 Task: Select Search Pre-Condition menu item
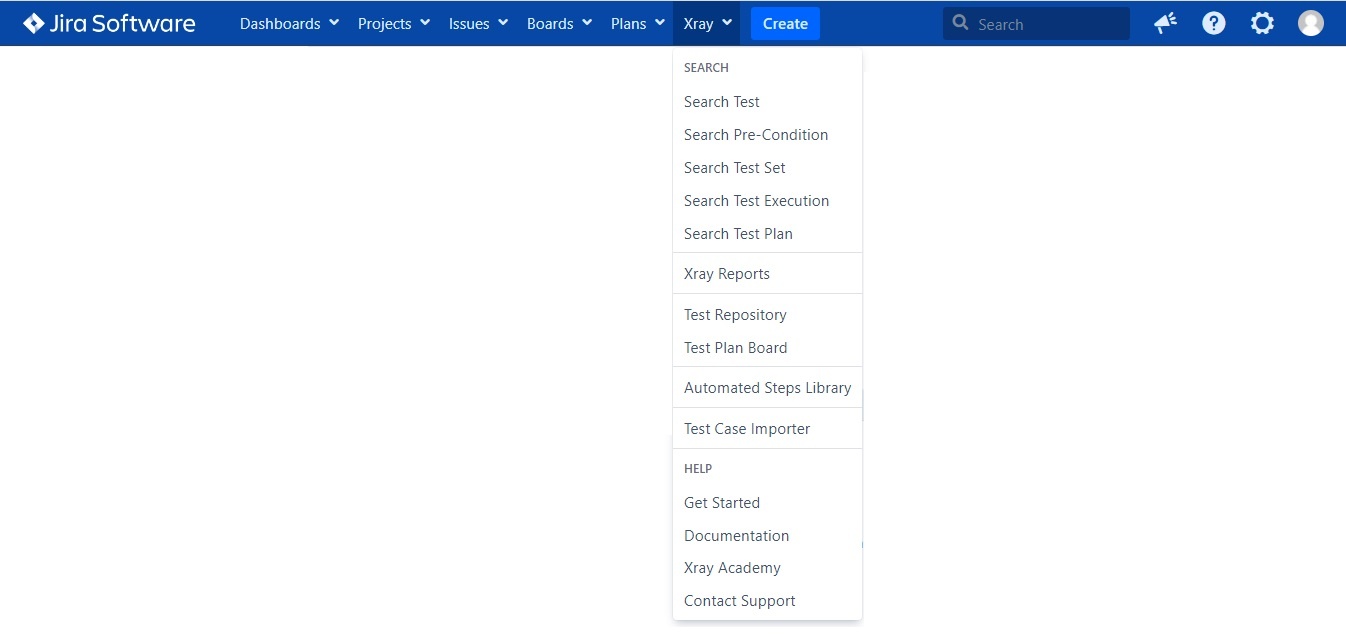coord(767,135)
